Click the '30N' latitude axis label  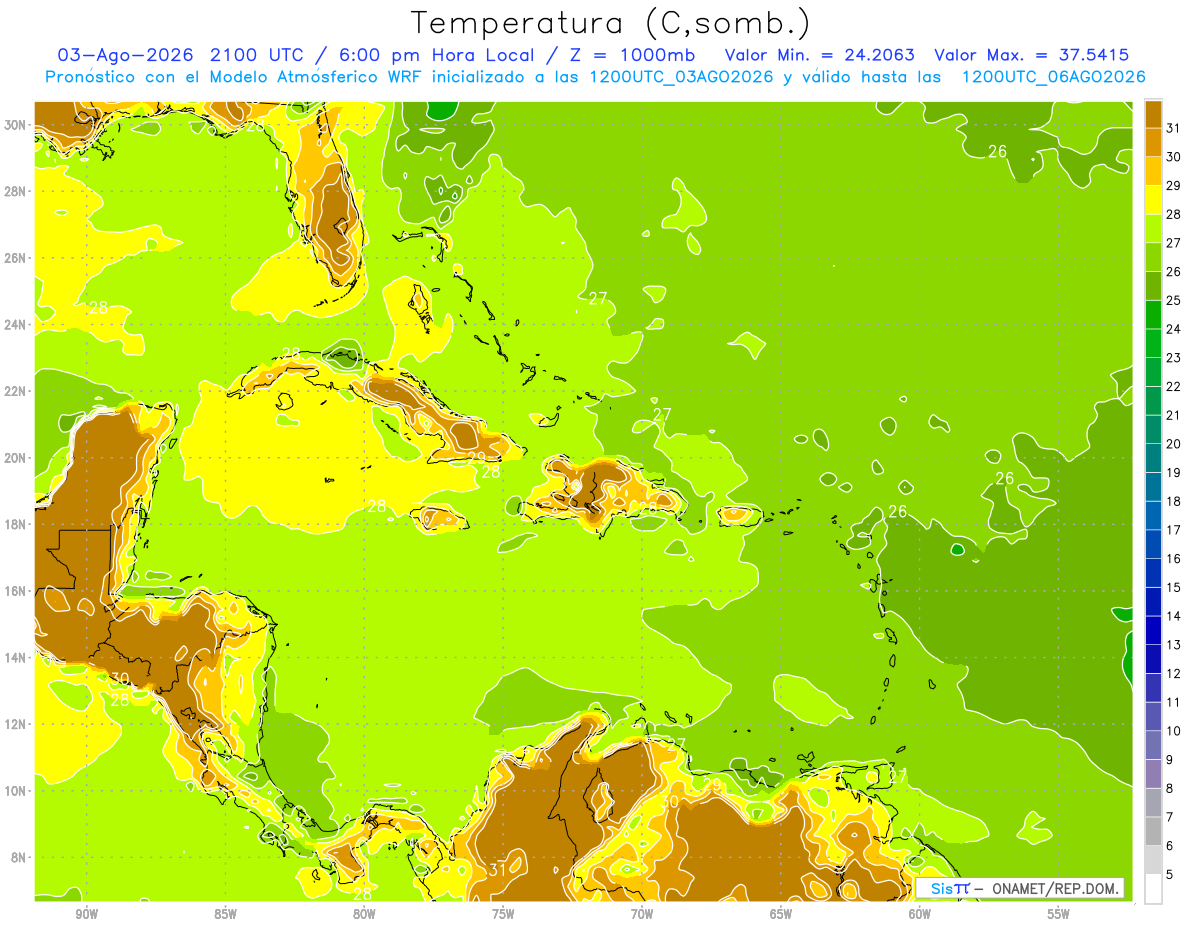click(17, 125)
